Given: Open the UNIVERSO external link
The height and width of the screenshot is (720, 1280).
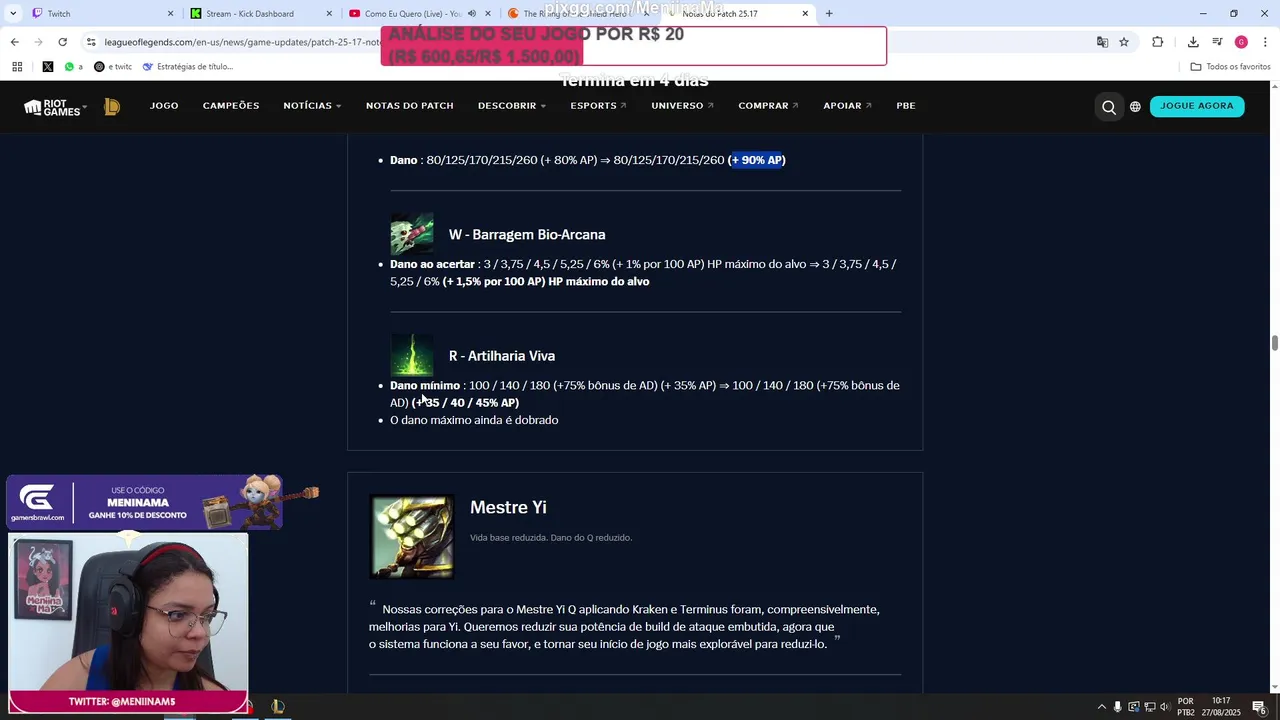Looking at the screenshot, I should (x=683, y=106).
